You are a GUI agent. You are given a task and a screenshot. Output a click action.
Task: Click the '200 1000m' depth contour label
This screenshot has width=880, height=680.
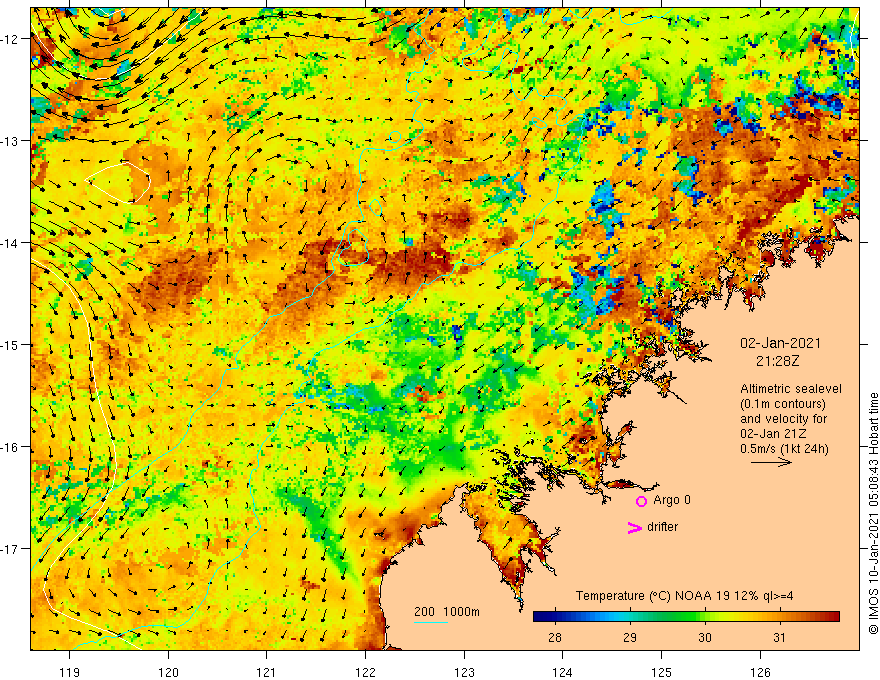tap(447, 612)
